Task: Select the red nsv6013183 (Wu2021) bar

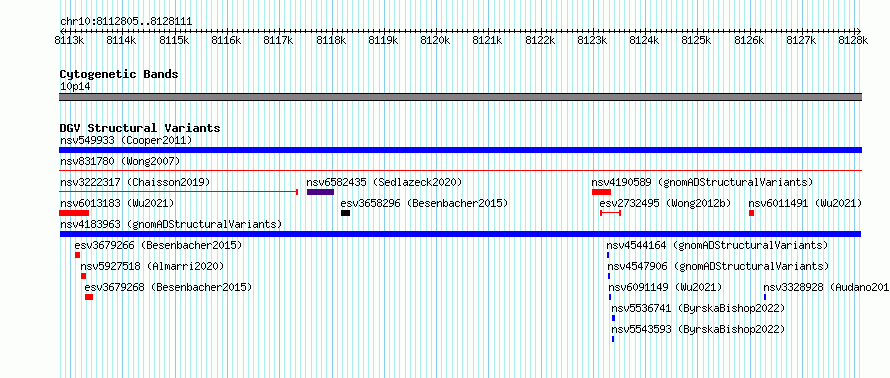Action: [74, 213]
